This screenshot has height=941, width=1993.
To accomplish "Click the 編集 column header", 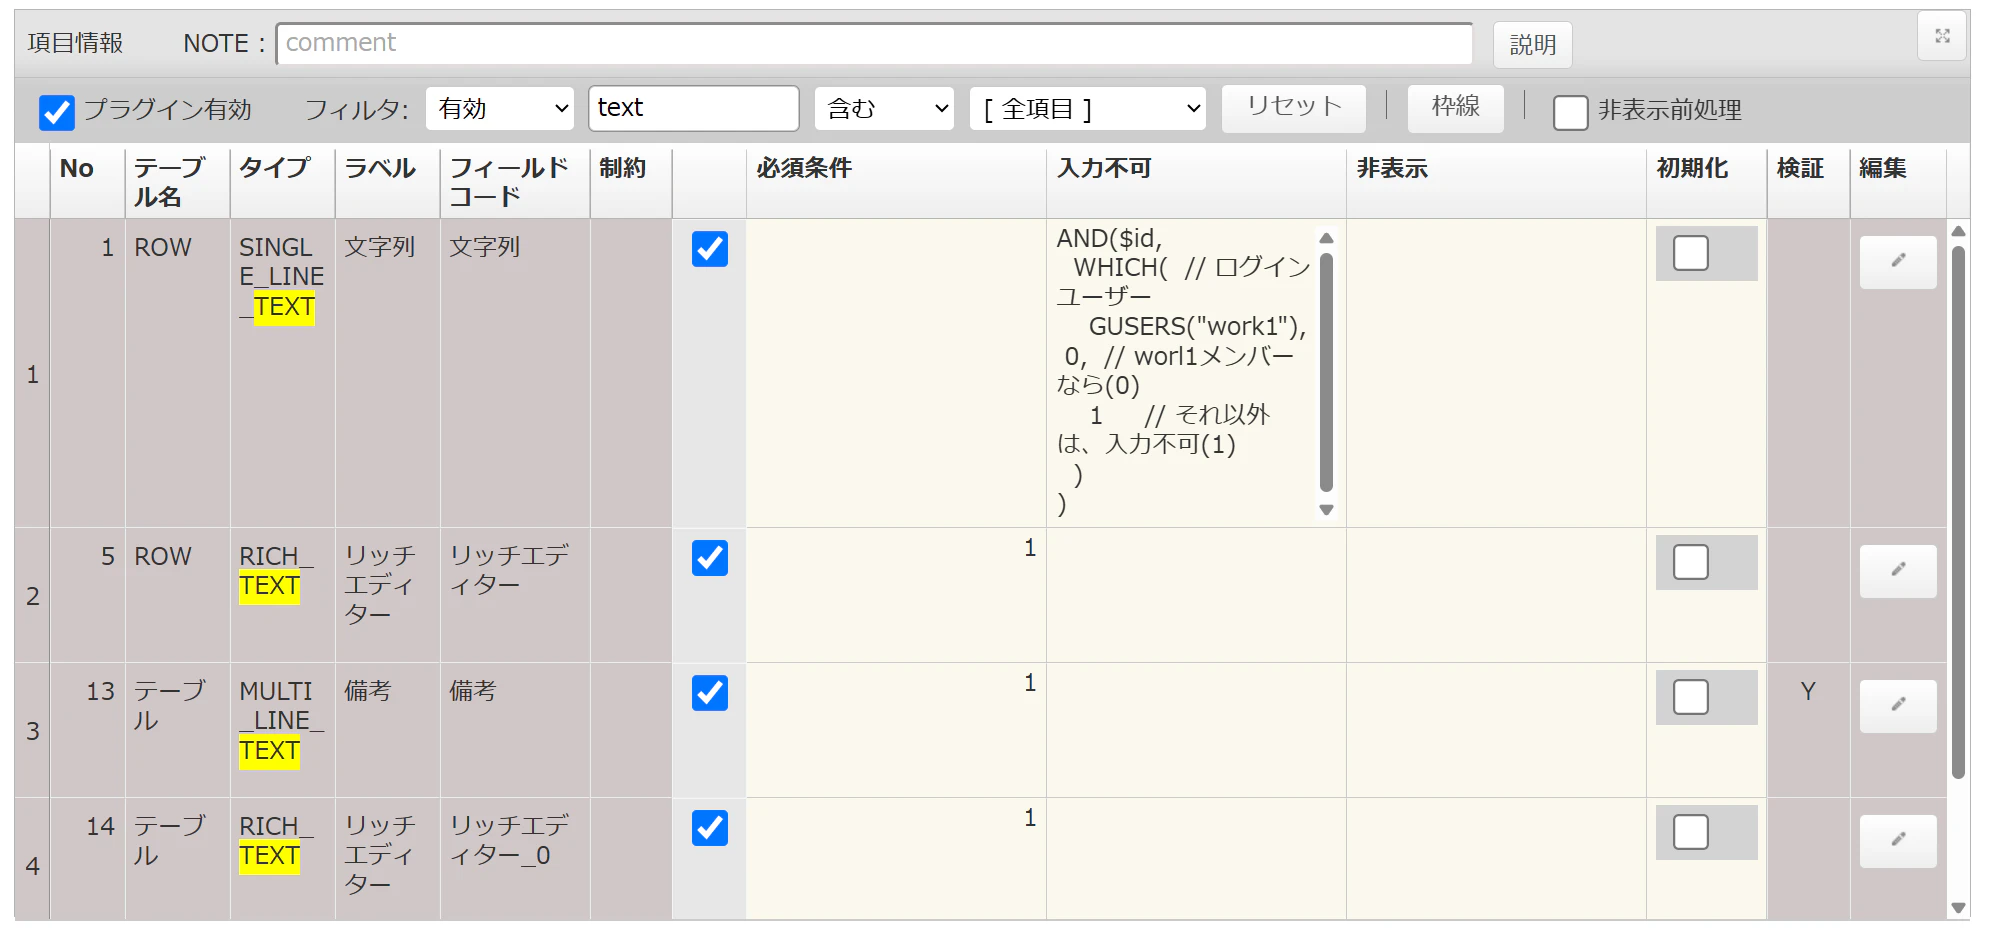I will pos(1898,181).
